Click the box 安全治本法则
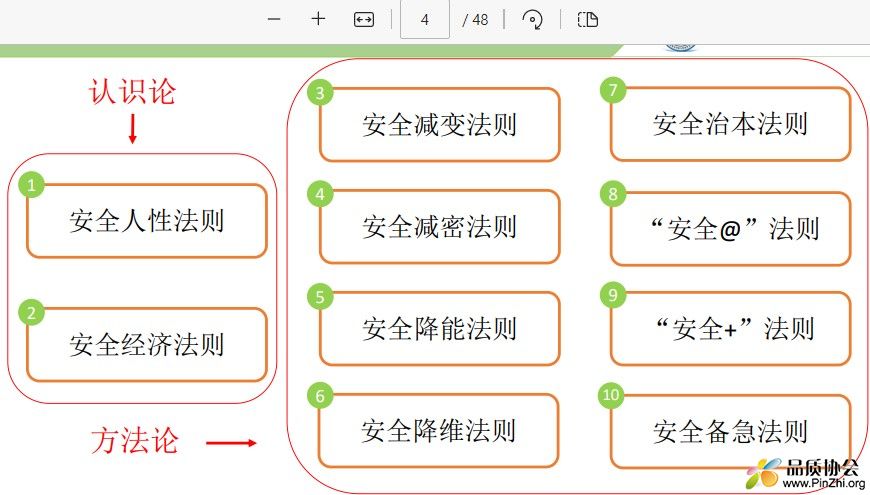Screen dimensions: 870x495 (x=730, y=124)
